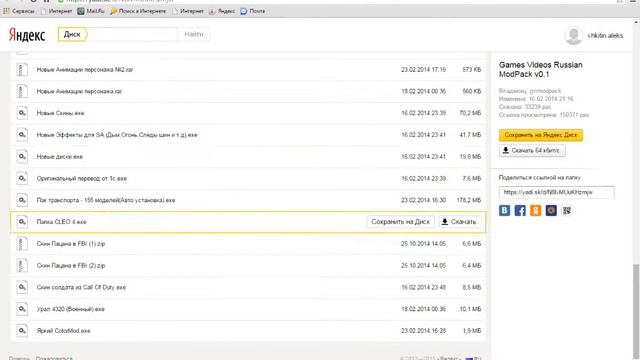Select file icon of Новые диски.exe
Screen dimensions: 640x360
tap(22, 156)
